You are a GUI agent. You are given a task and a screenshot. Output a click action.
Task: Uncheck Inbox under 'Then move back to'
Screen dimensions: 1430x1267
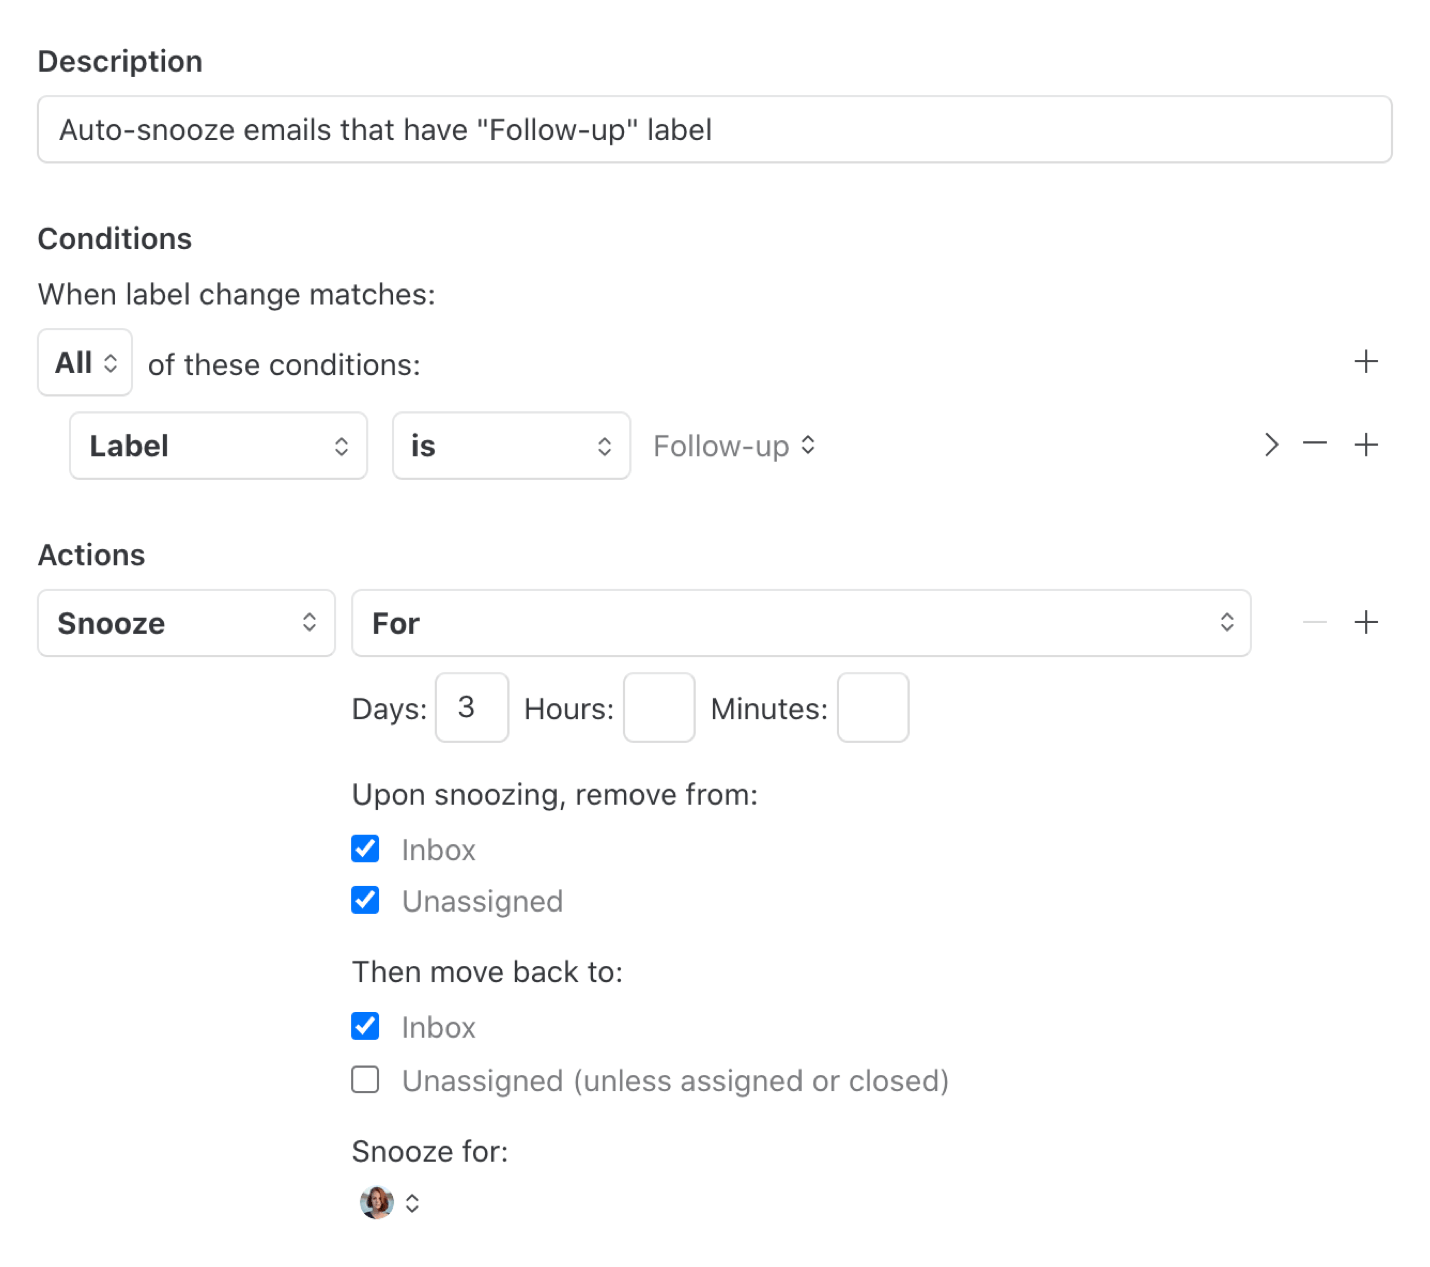pos(366,1027)
